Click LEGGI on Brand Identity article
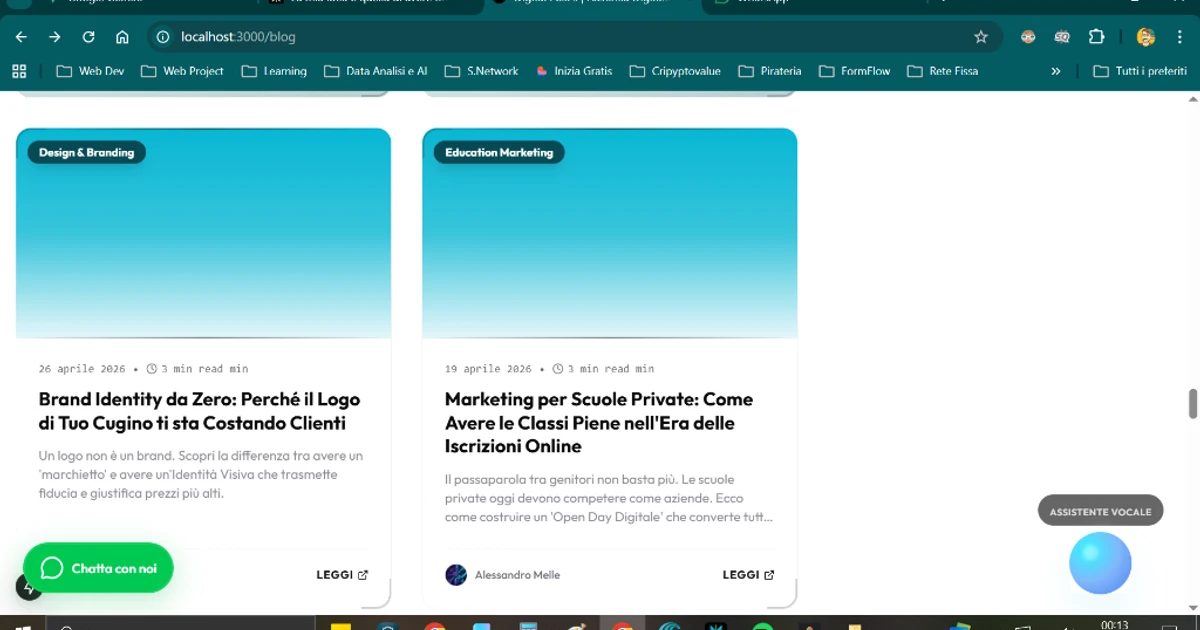1200x630 pixels. tap(342, 575)
